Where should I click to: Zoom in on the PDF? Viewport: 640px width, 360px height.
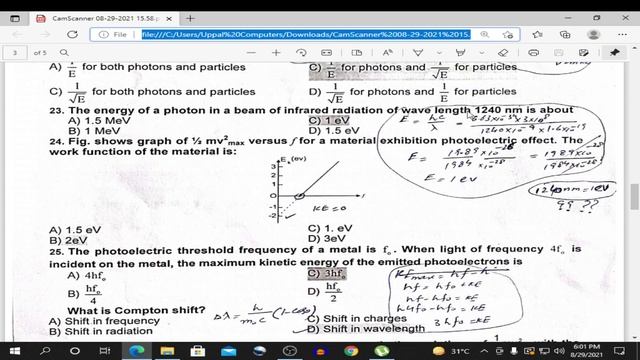point(276,53)
